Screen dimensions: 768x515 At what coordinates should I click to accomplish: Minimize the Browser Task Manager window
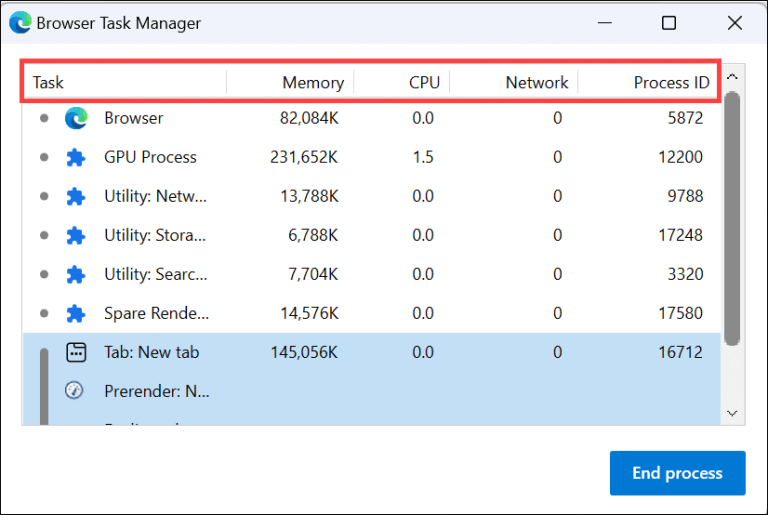[x=605, y=23]
